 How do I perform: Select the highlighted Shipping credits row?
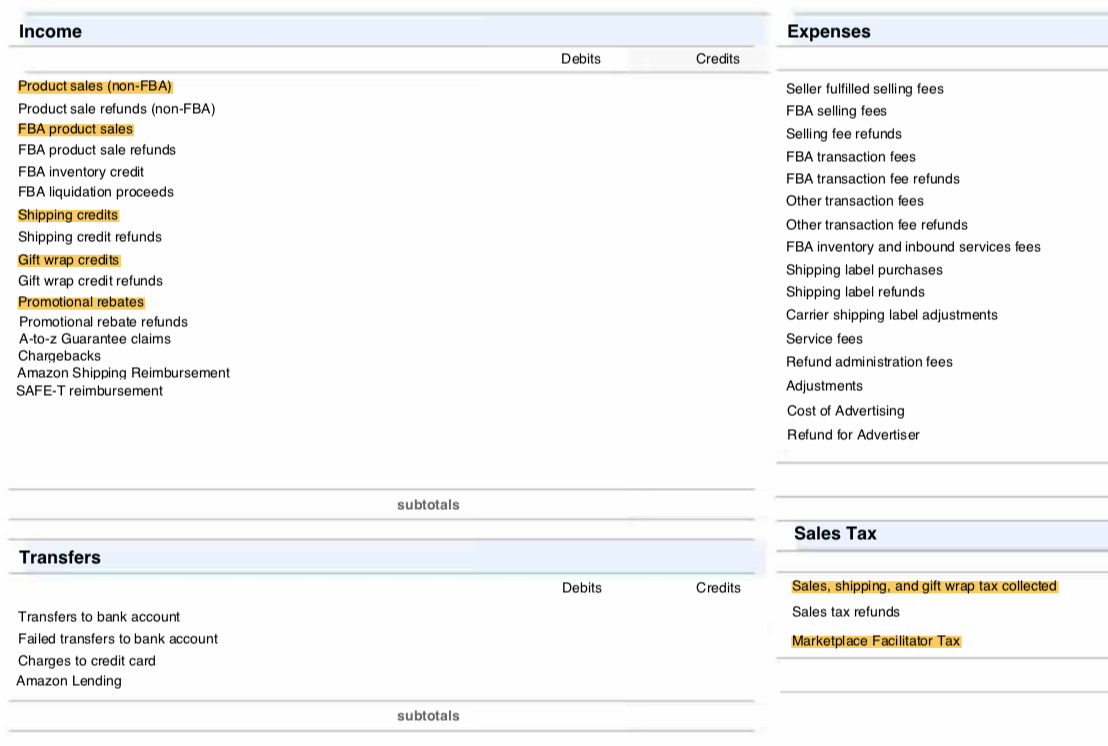[68, 215]
